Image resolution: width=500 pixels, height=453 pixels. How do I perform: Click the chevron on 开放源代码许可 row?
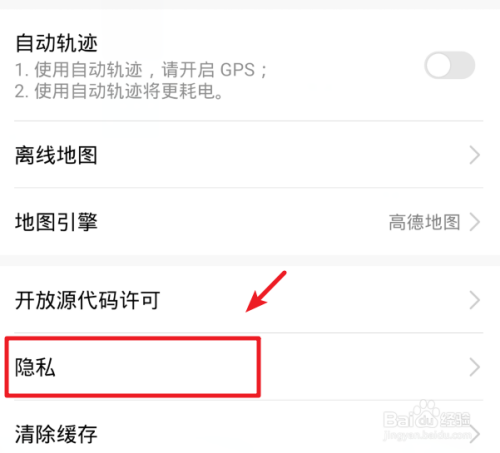[474, 300]
